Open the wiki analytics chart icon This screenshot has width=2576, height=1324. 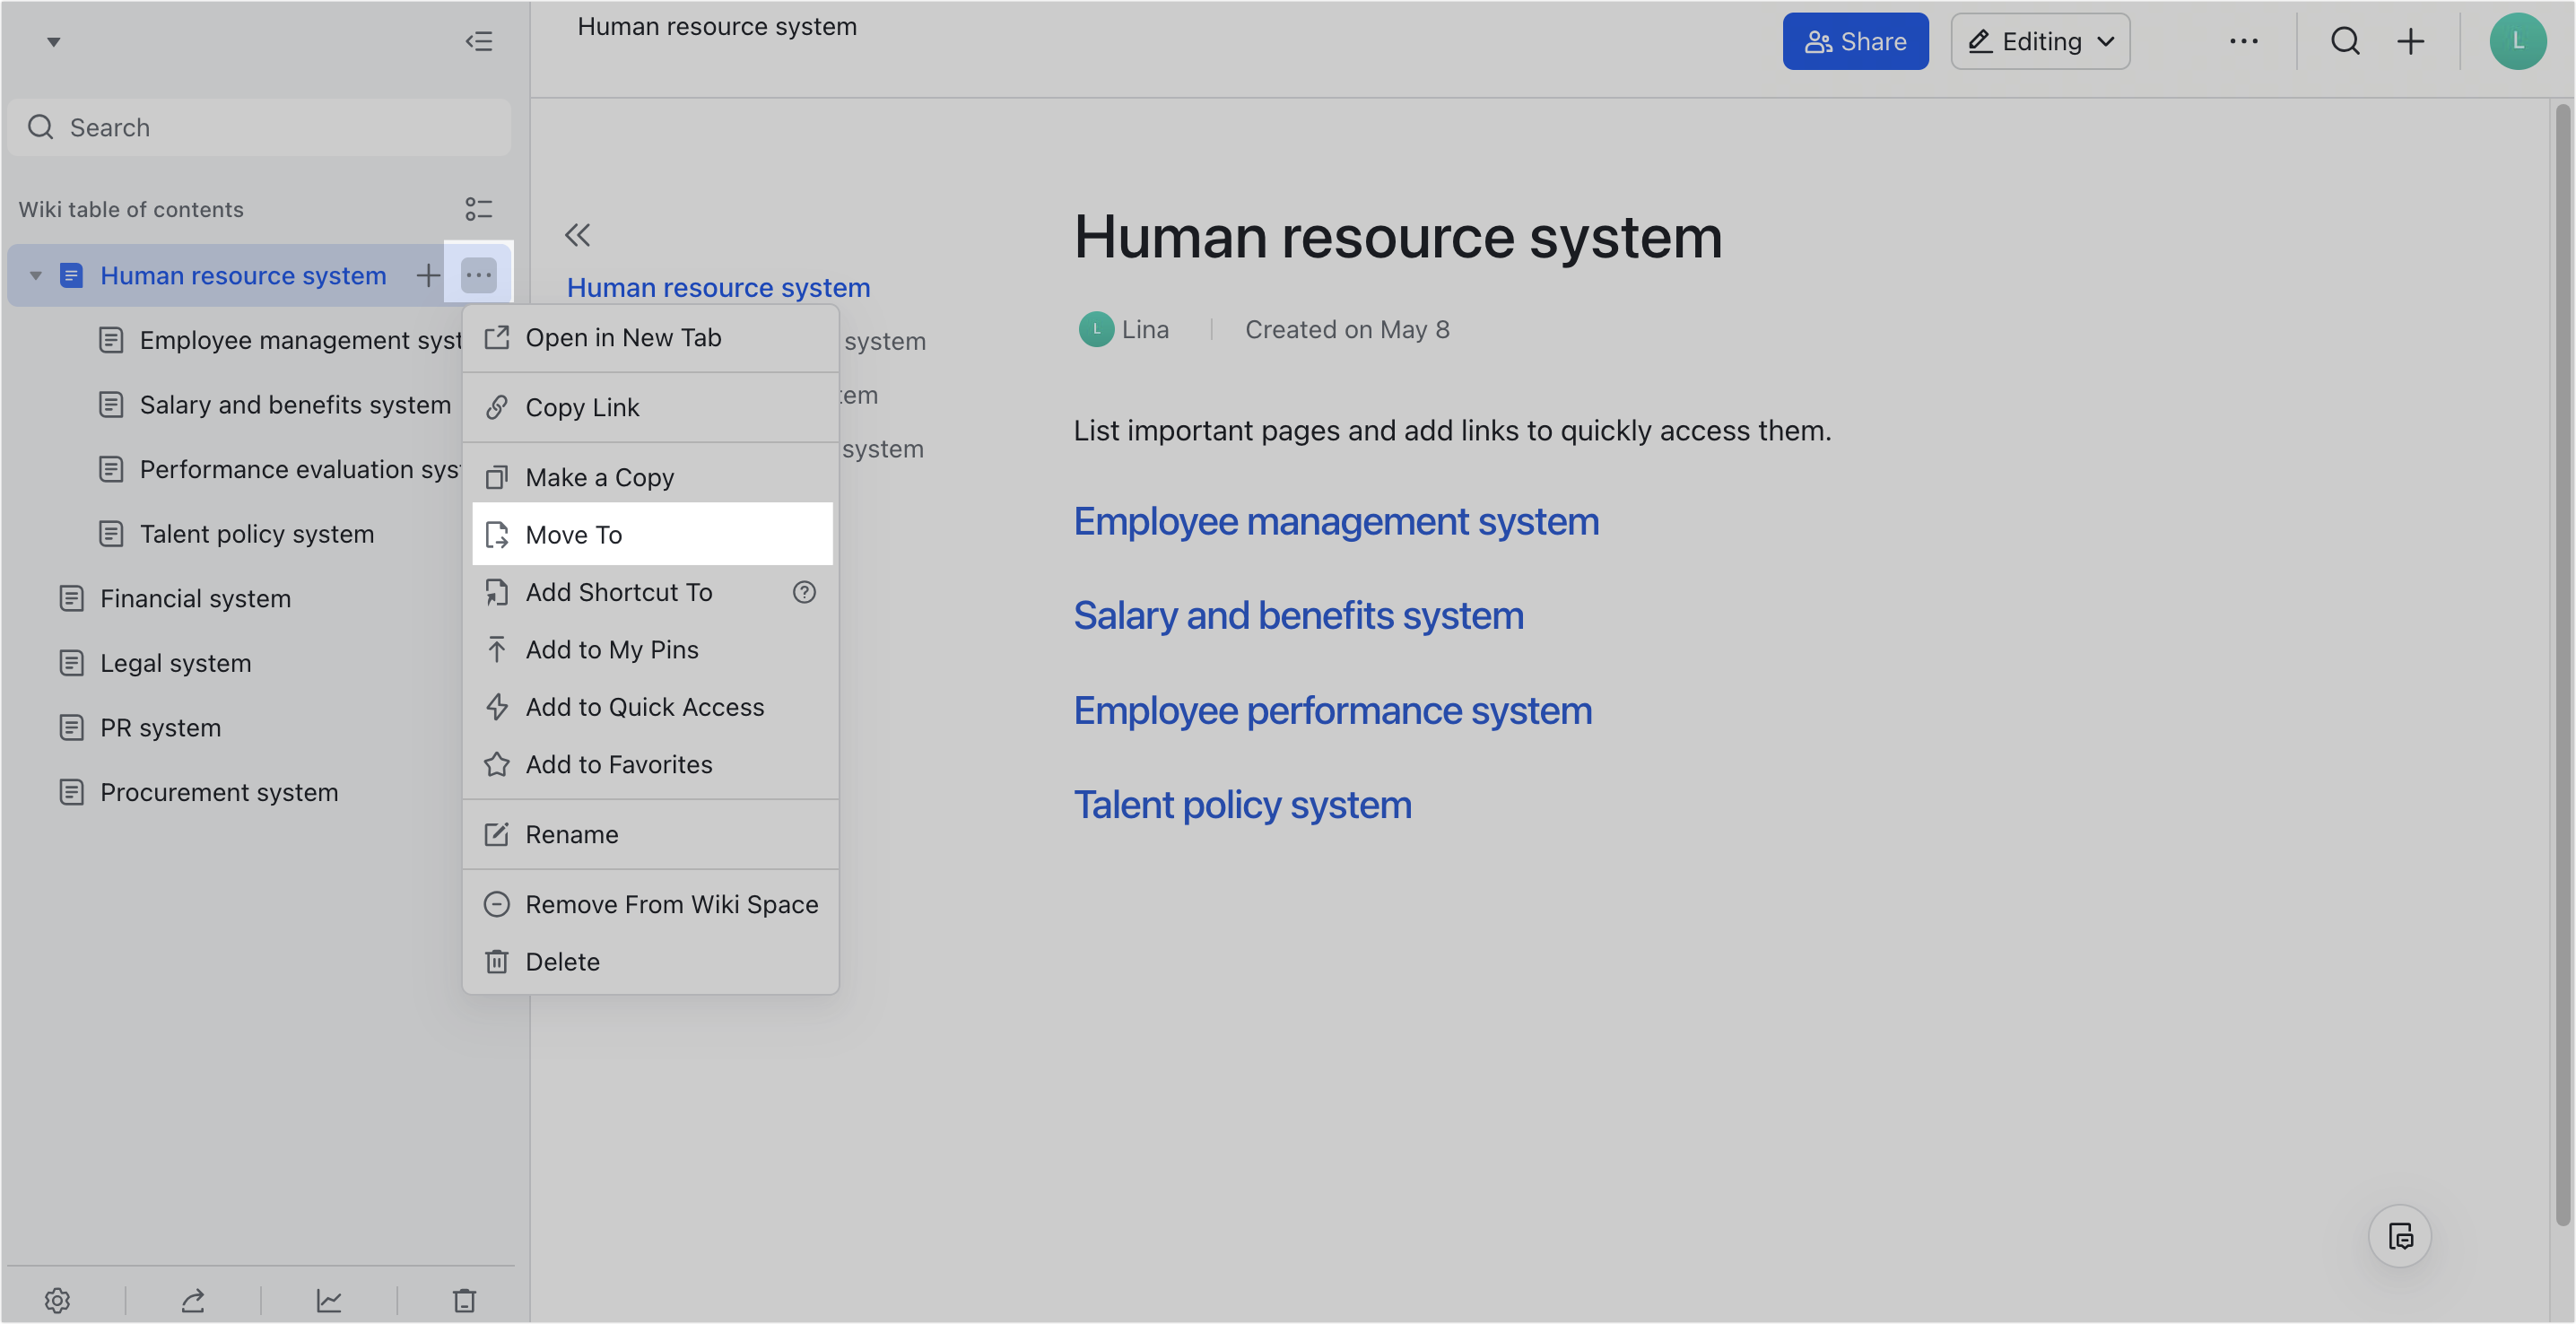(x=329, y=1300)
